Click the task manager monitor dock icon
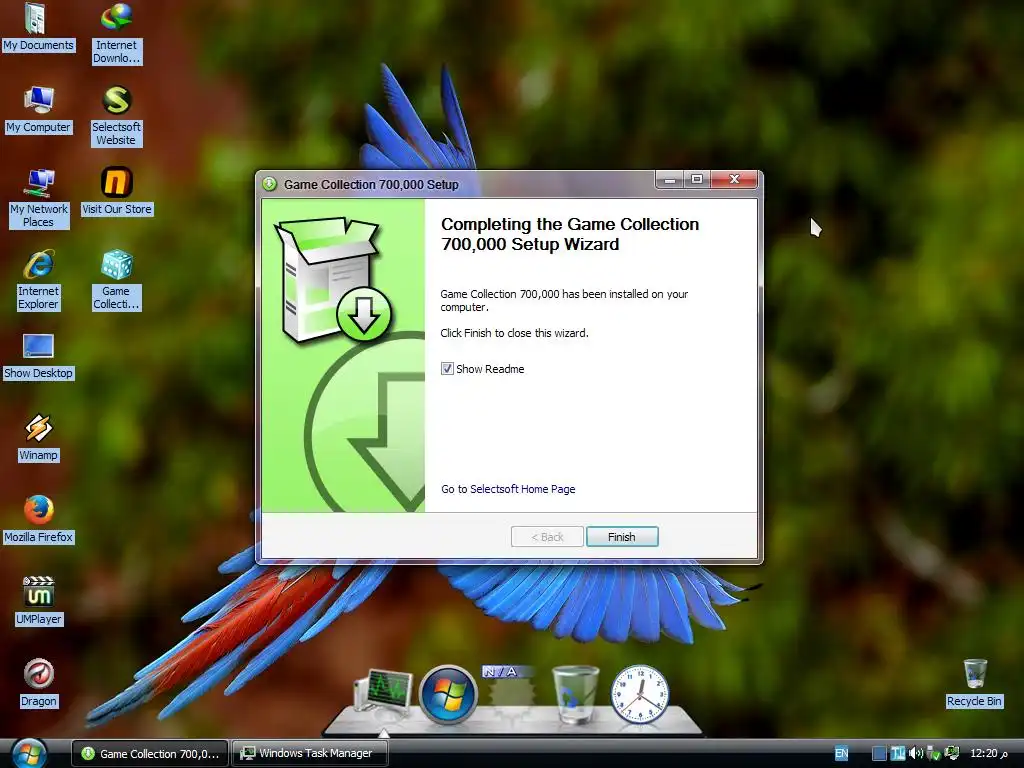Image resolution: width=1024 pixels, height=768 pixels. 384,694
